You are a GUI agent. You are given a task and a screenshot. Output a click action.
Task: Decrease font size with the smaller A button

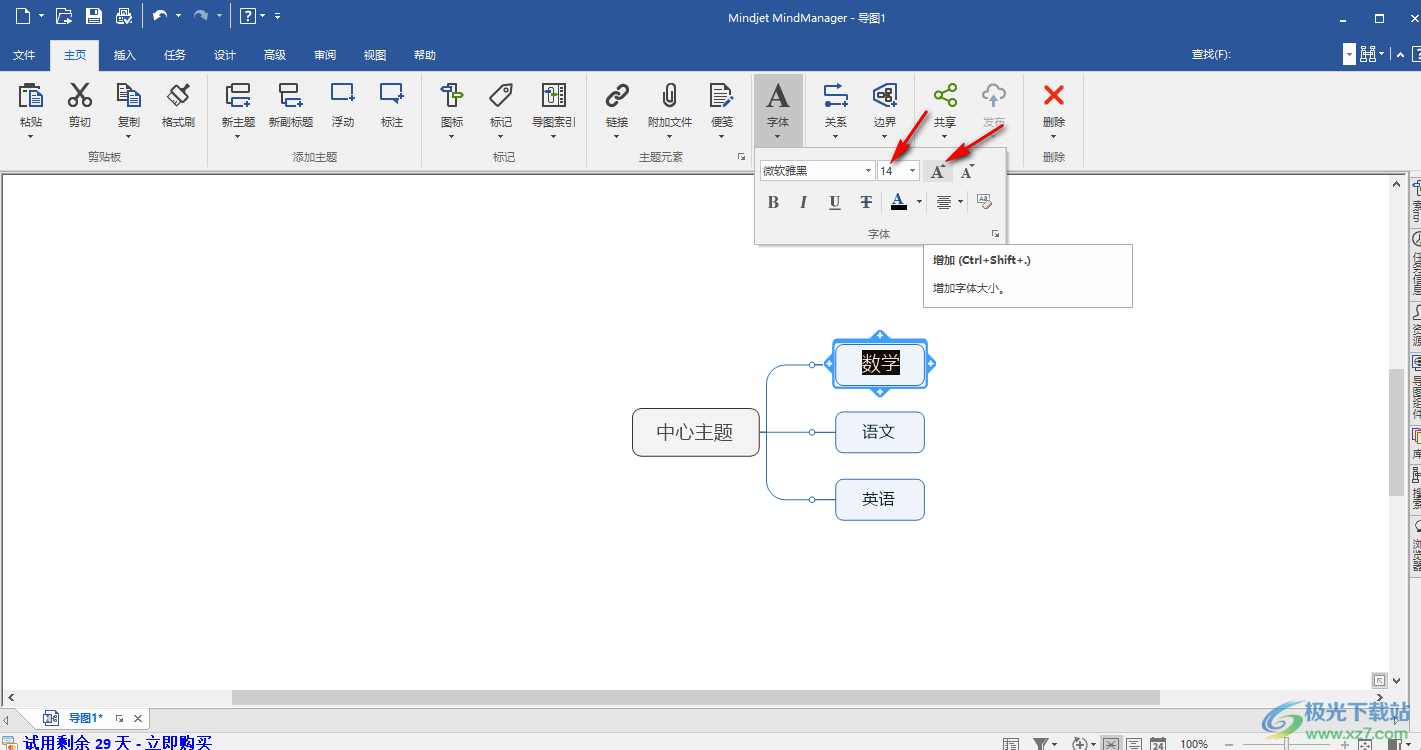click(967, 171)
